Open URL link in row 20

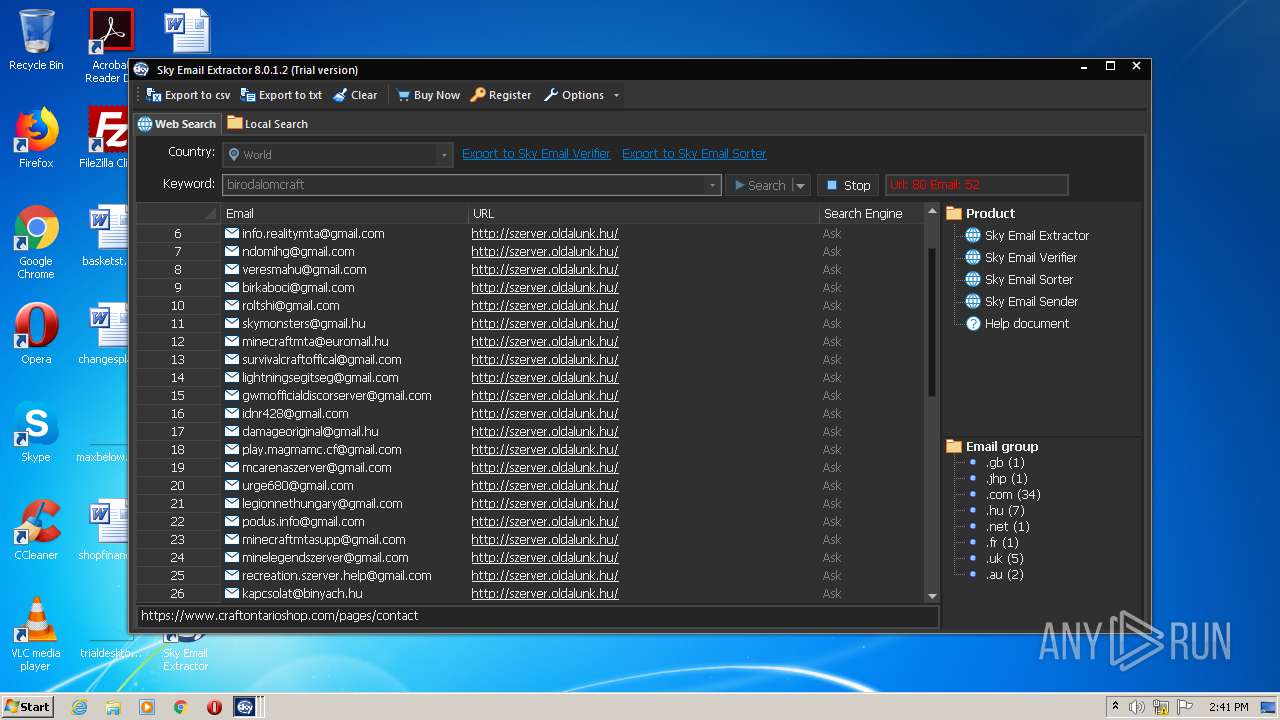(x=545, y=485)
